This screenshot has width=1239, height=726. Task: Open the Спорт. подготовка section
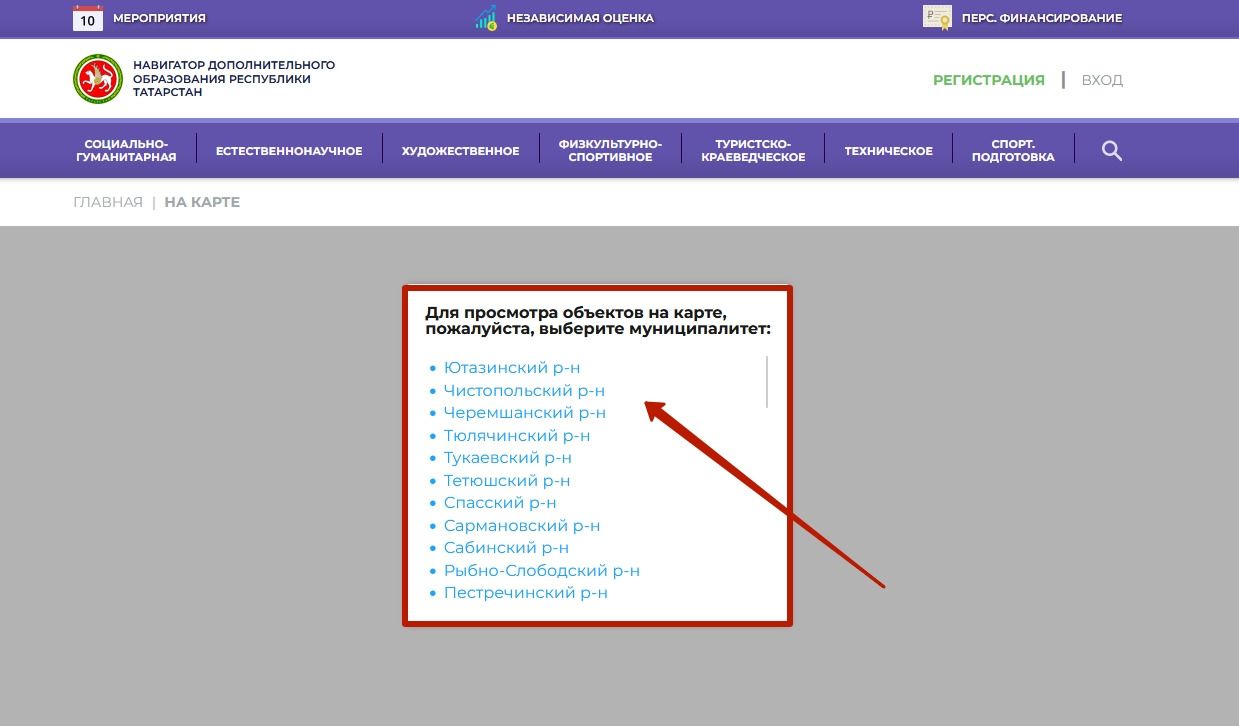tap(1012, 151)
